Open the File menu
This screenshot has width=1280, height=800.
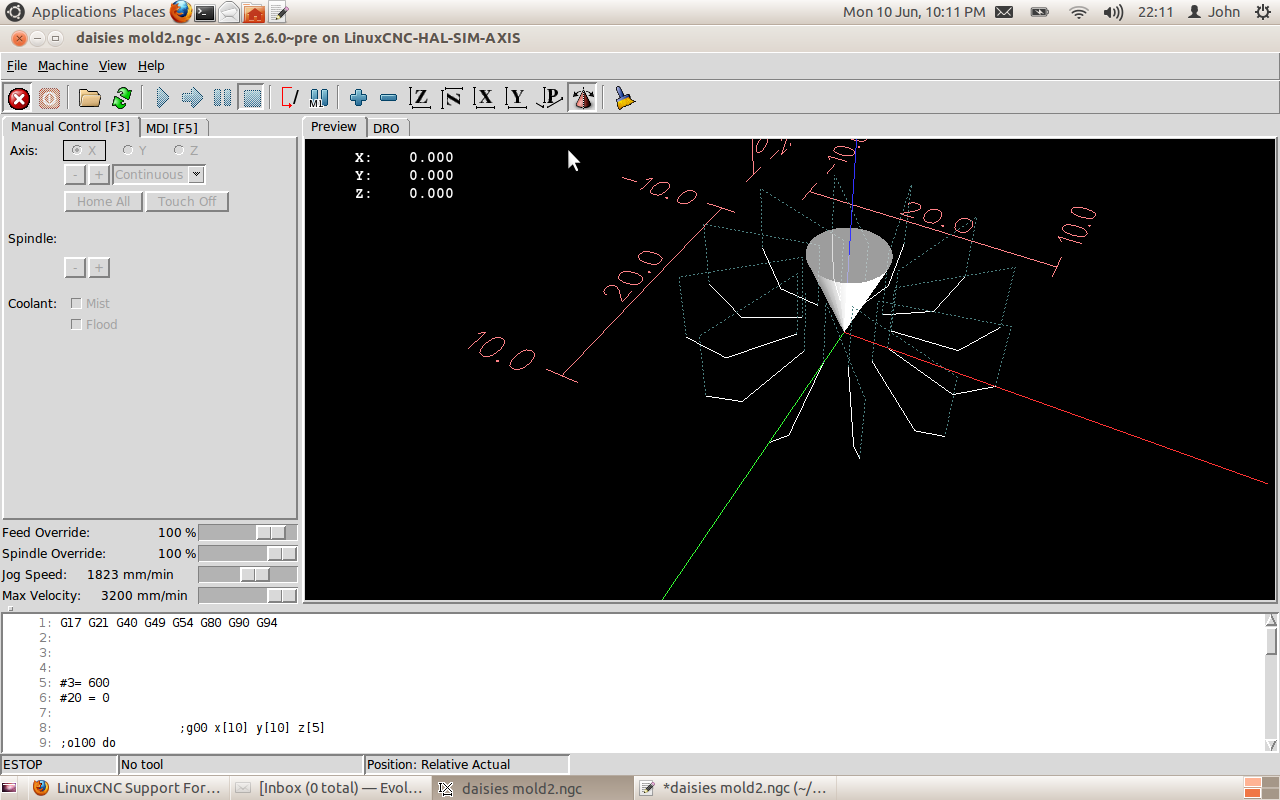click(x=17, y=65)
